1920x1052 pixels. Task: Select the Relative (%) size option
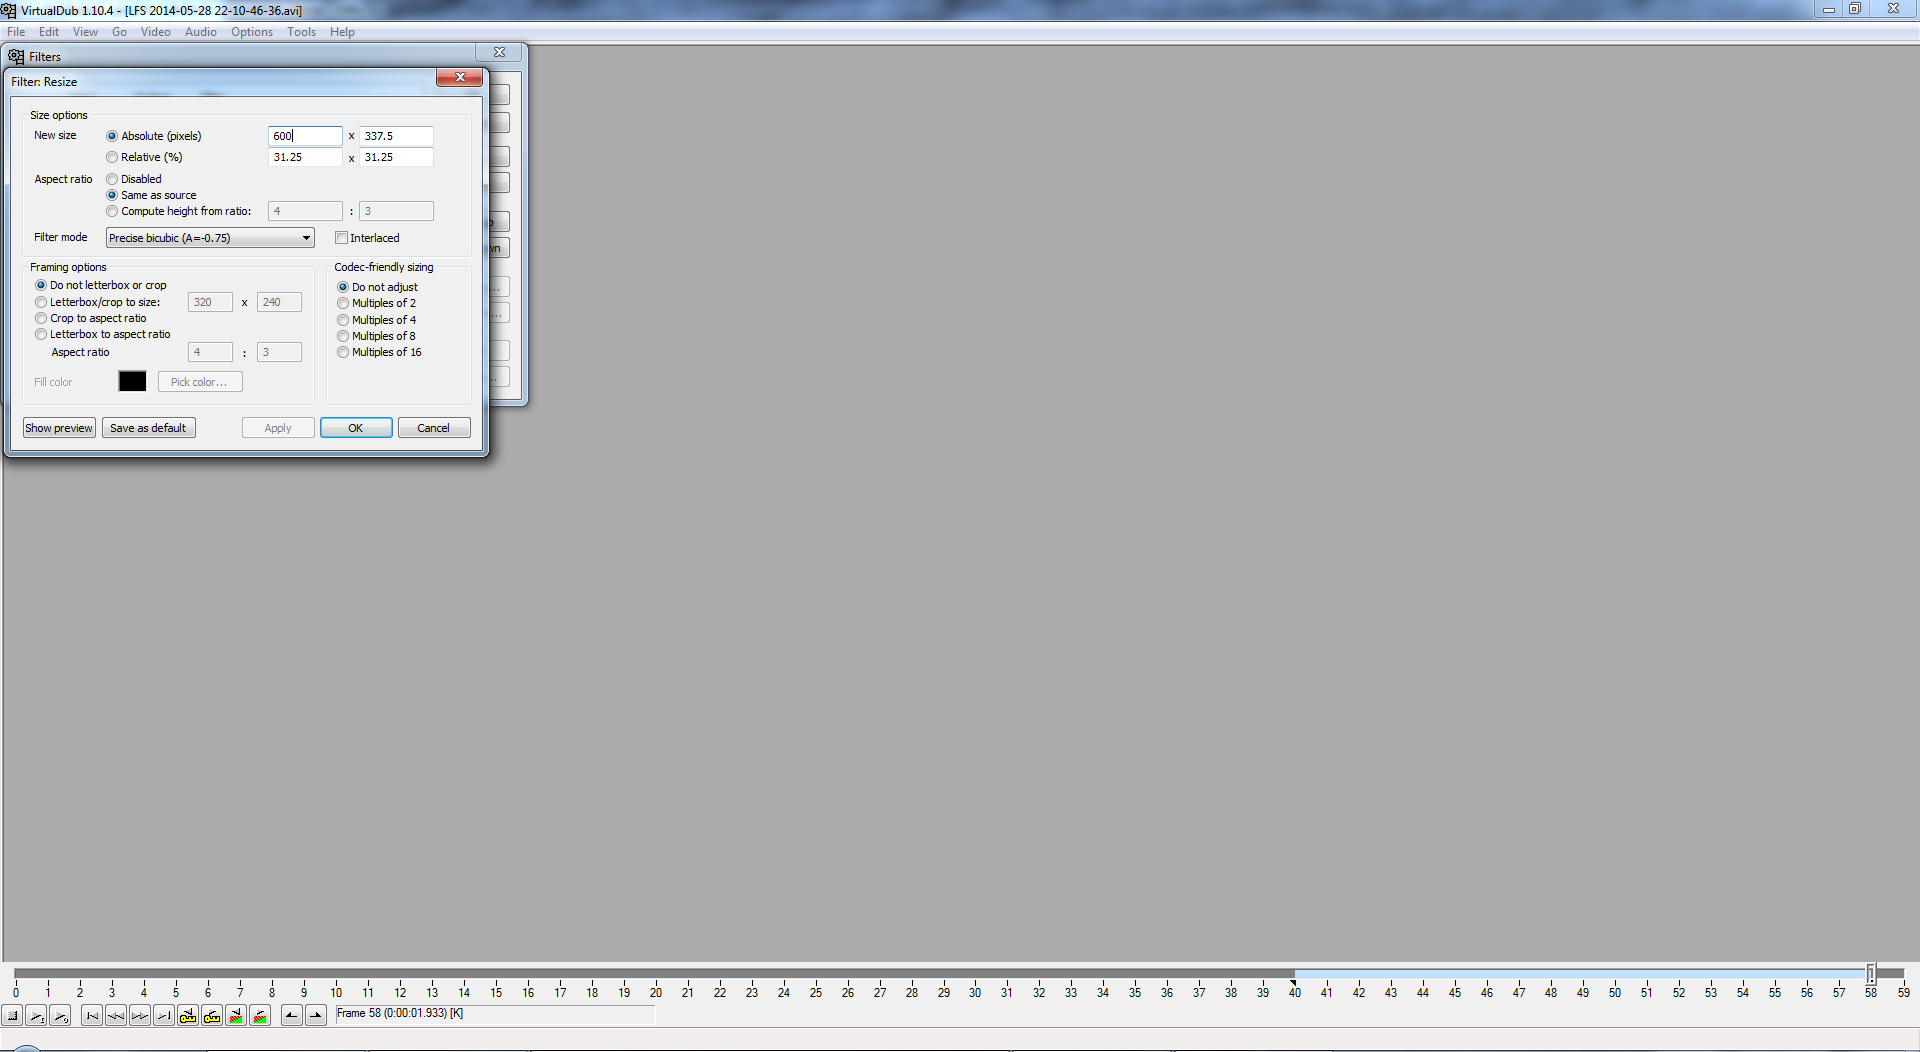(x=112, y=157)
